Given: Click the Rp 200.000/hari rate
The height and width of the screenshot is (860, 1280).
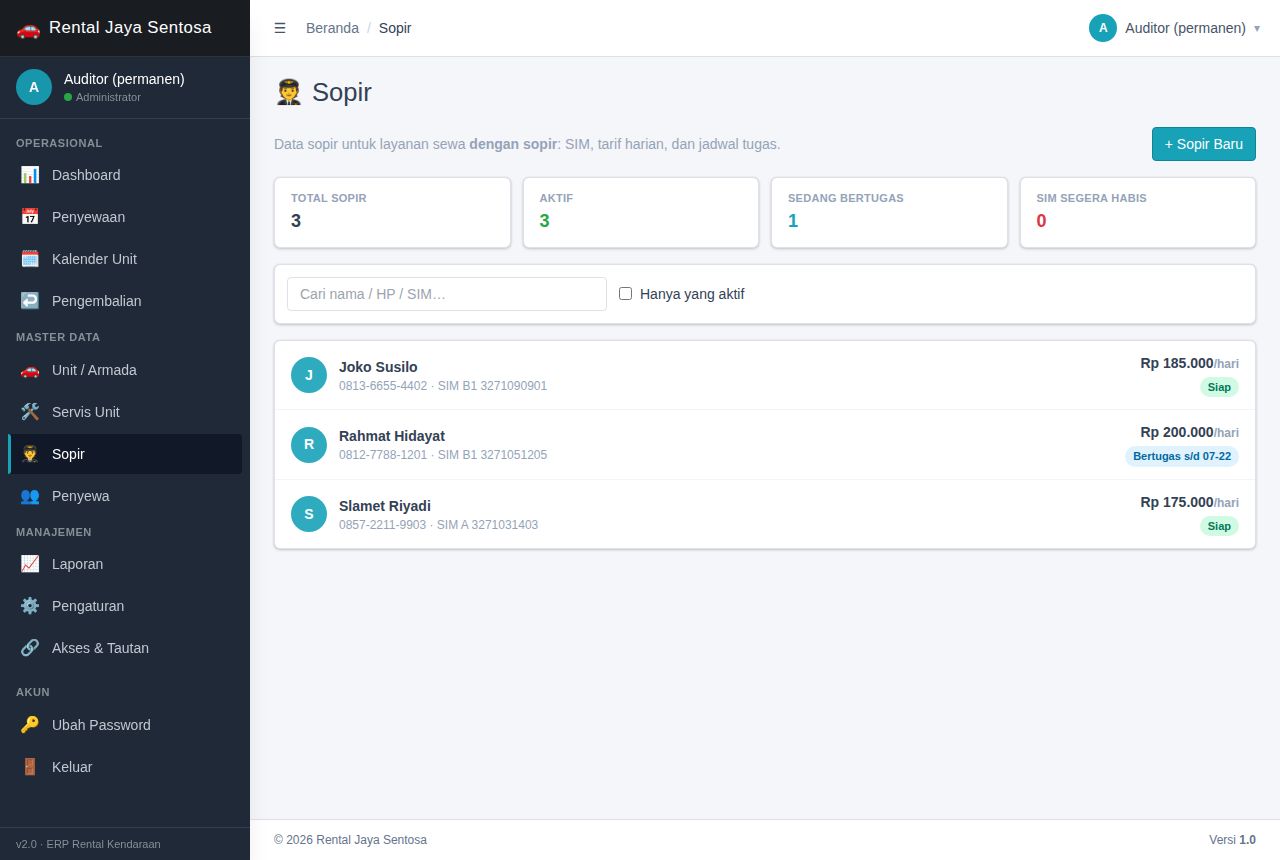Looking at the screenshot, I should 1190,432.
